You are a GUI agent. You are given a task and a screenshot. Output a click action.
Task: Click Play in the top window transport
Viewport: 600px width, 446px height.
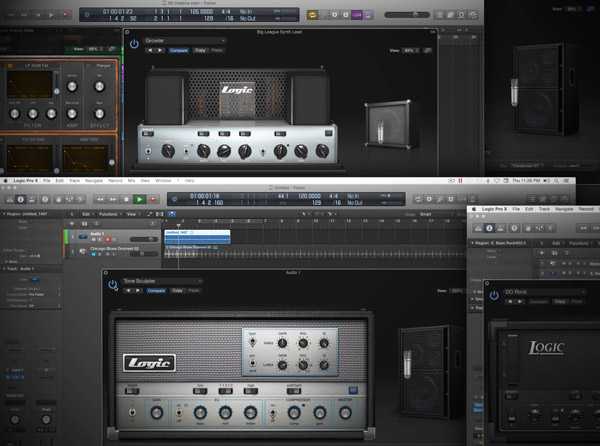coord(51,15)
